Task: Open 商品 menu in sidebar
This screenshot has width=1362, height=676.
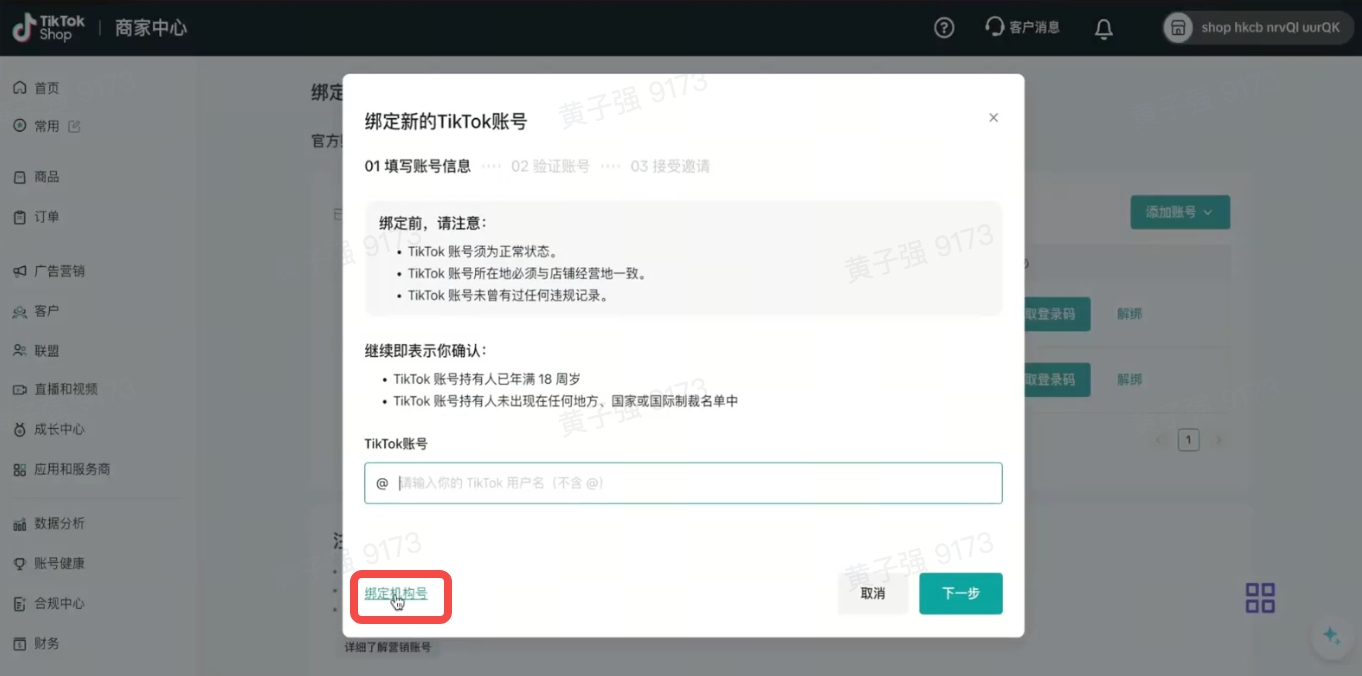Action: pyautogui.click(x=46, y=177)
